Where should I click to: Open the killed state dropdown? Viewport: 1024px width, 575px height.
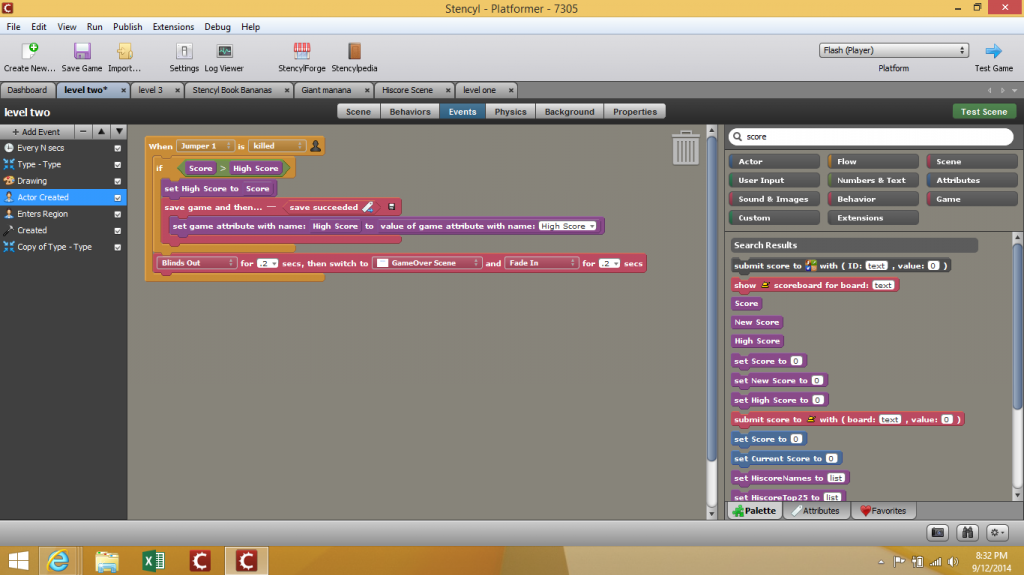coord(276,146)
